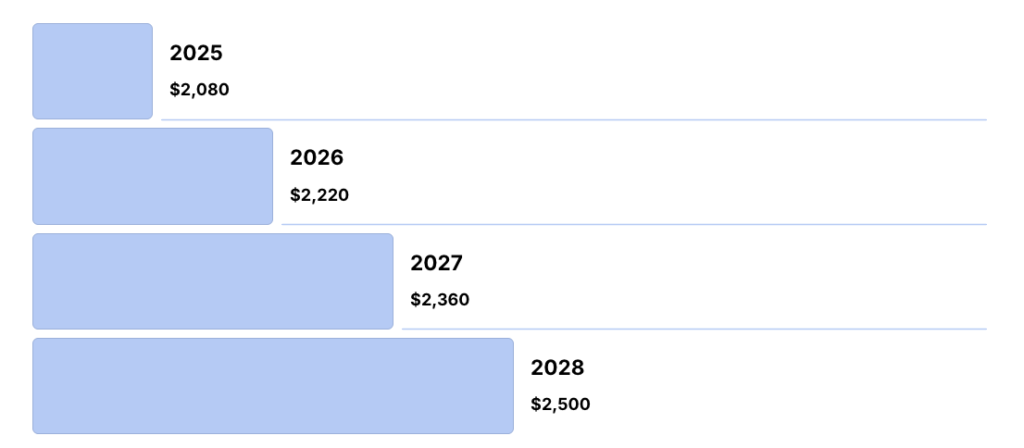Image resolution: width=1024 pixels, height=448 pixels.
Task: Click empty space right of the $2,080 value
Action: (600, 89)
